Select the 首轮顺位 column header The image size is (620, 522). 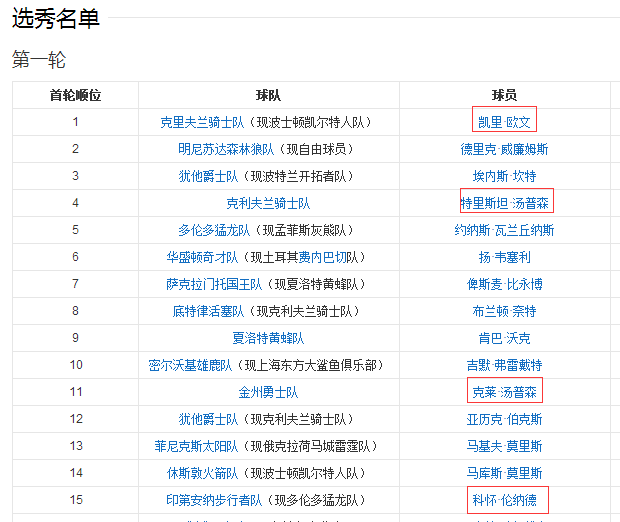pyautogui.click(x=75, y=95)
